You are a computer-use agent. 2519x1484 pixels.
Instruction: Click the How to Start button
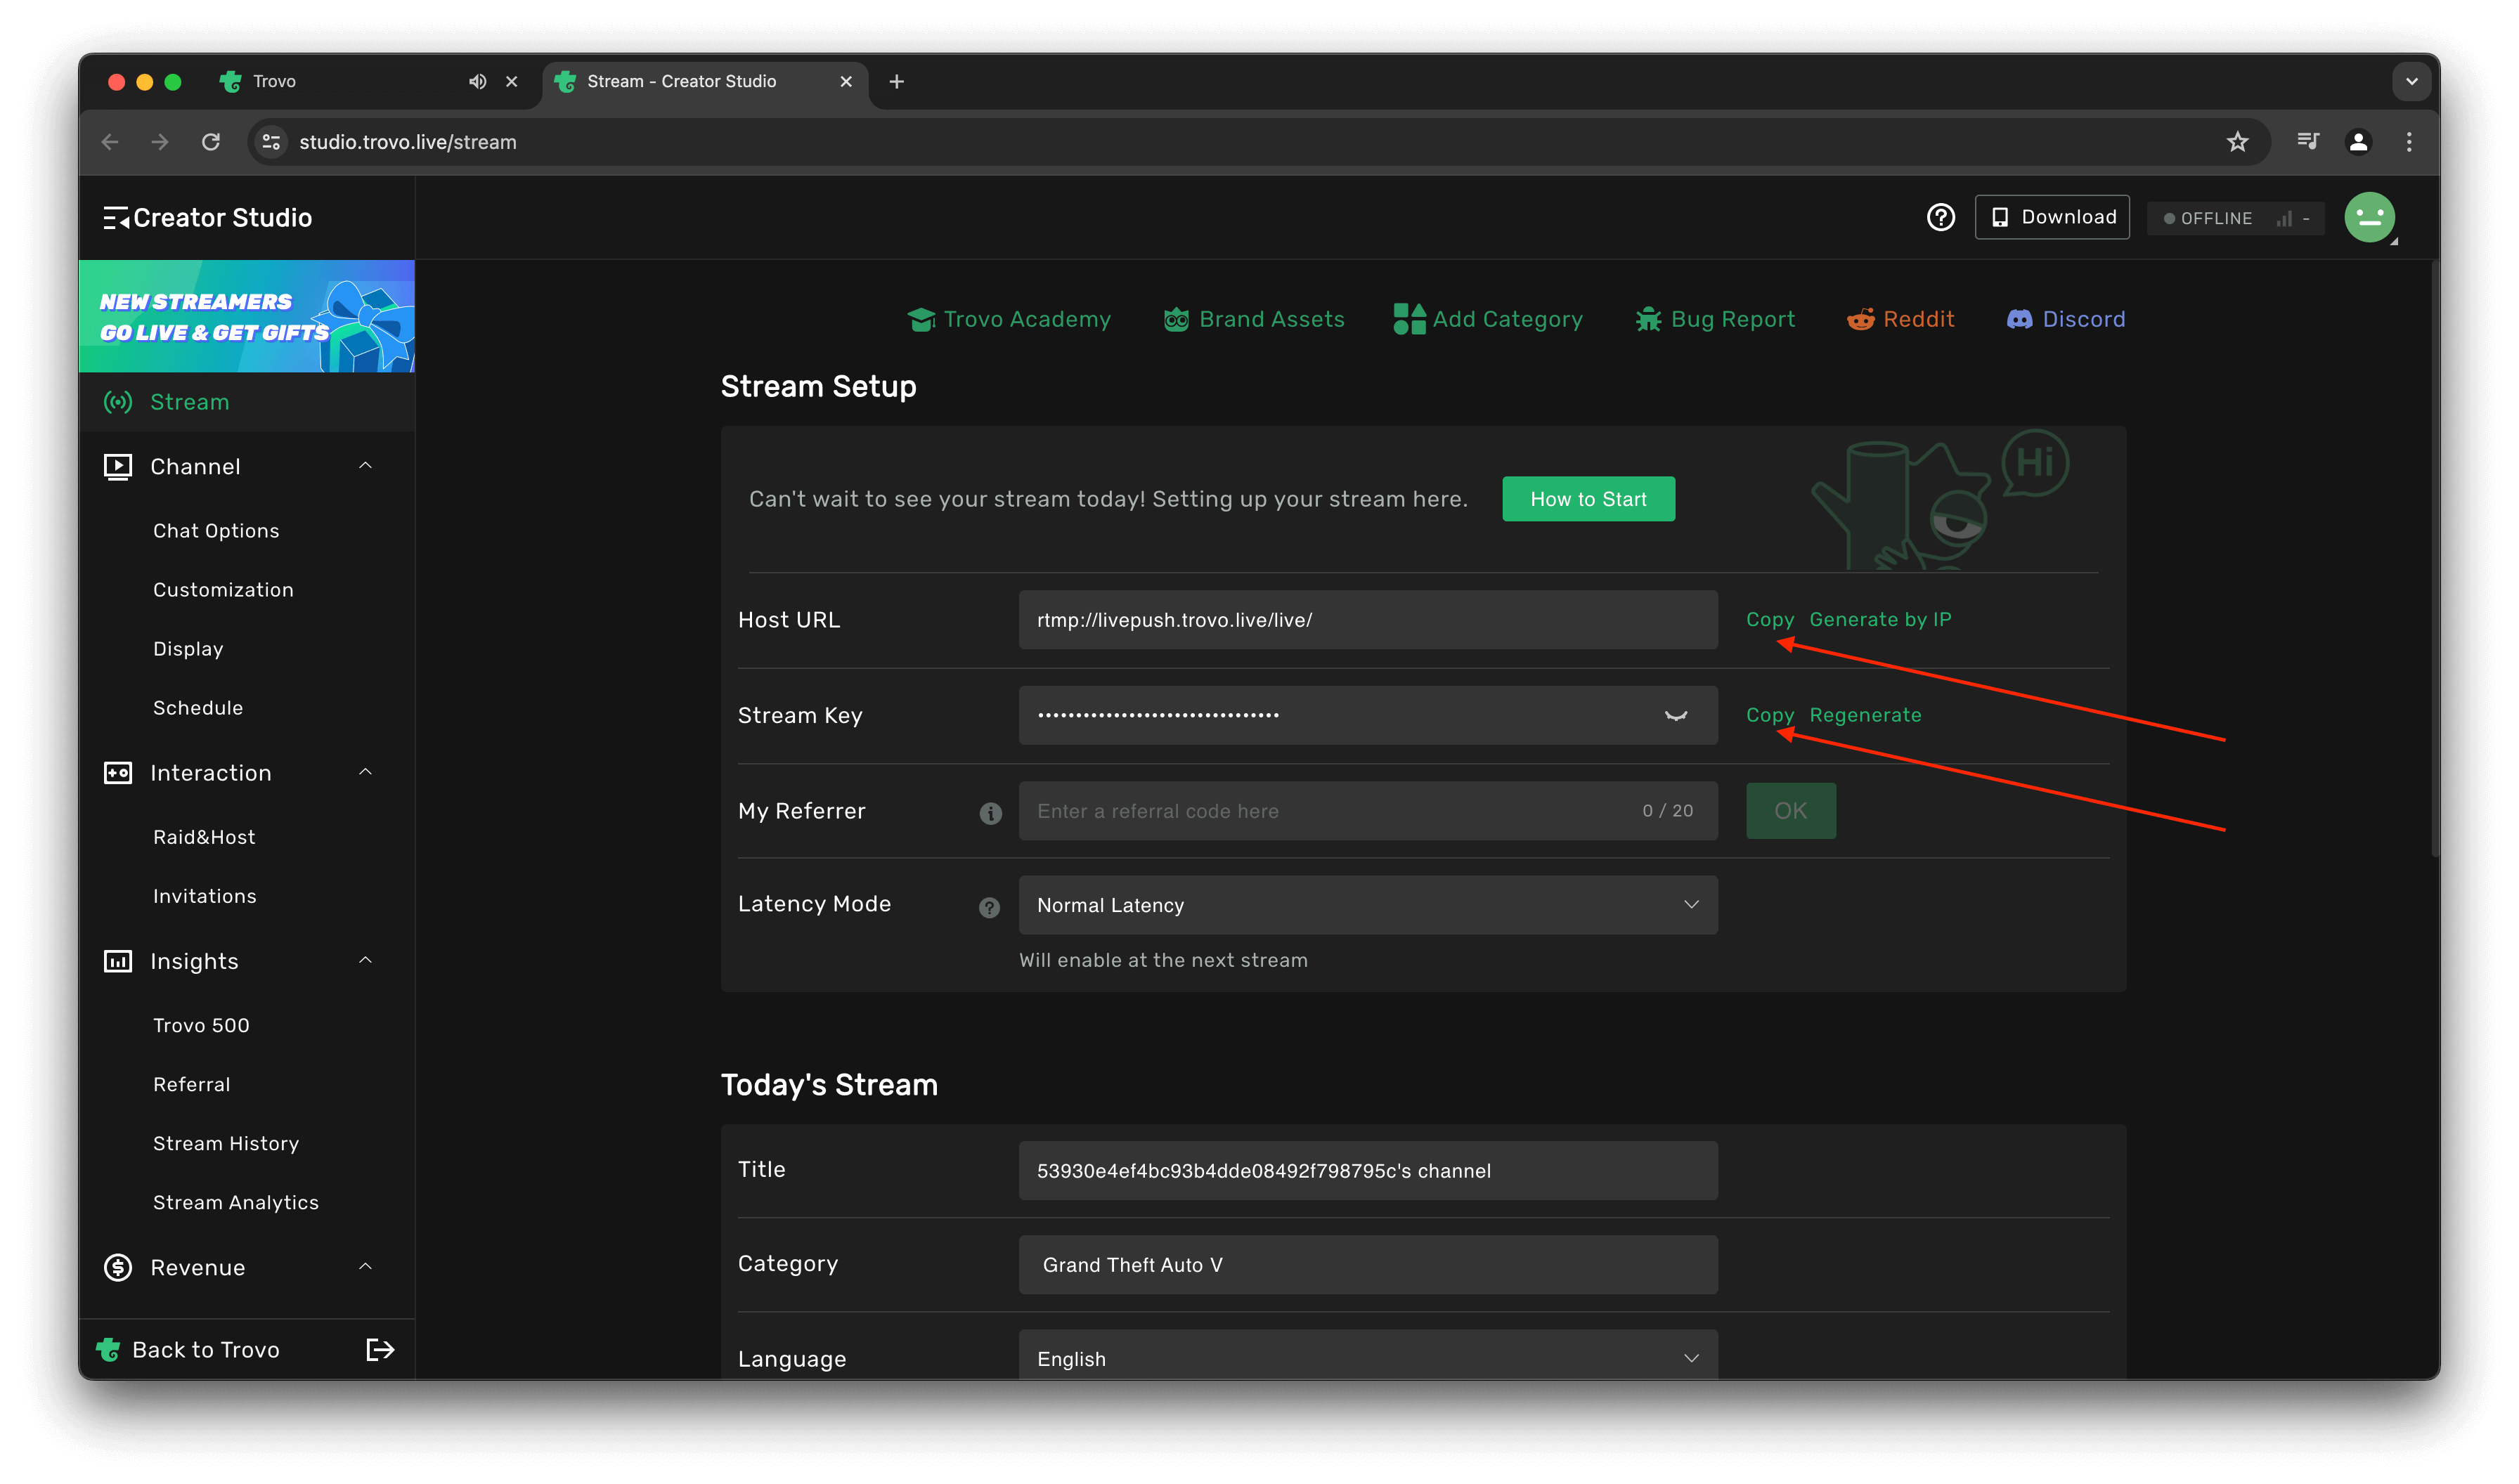(1587, 498)
